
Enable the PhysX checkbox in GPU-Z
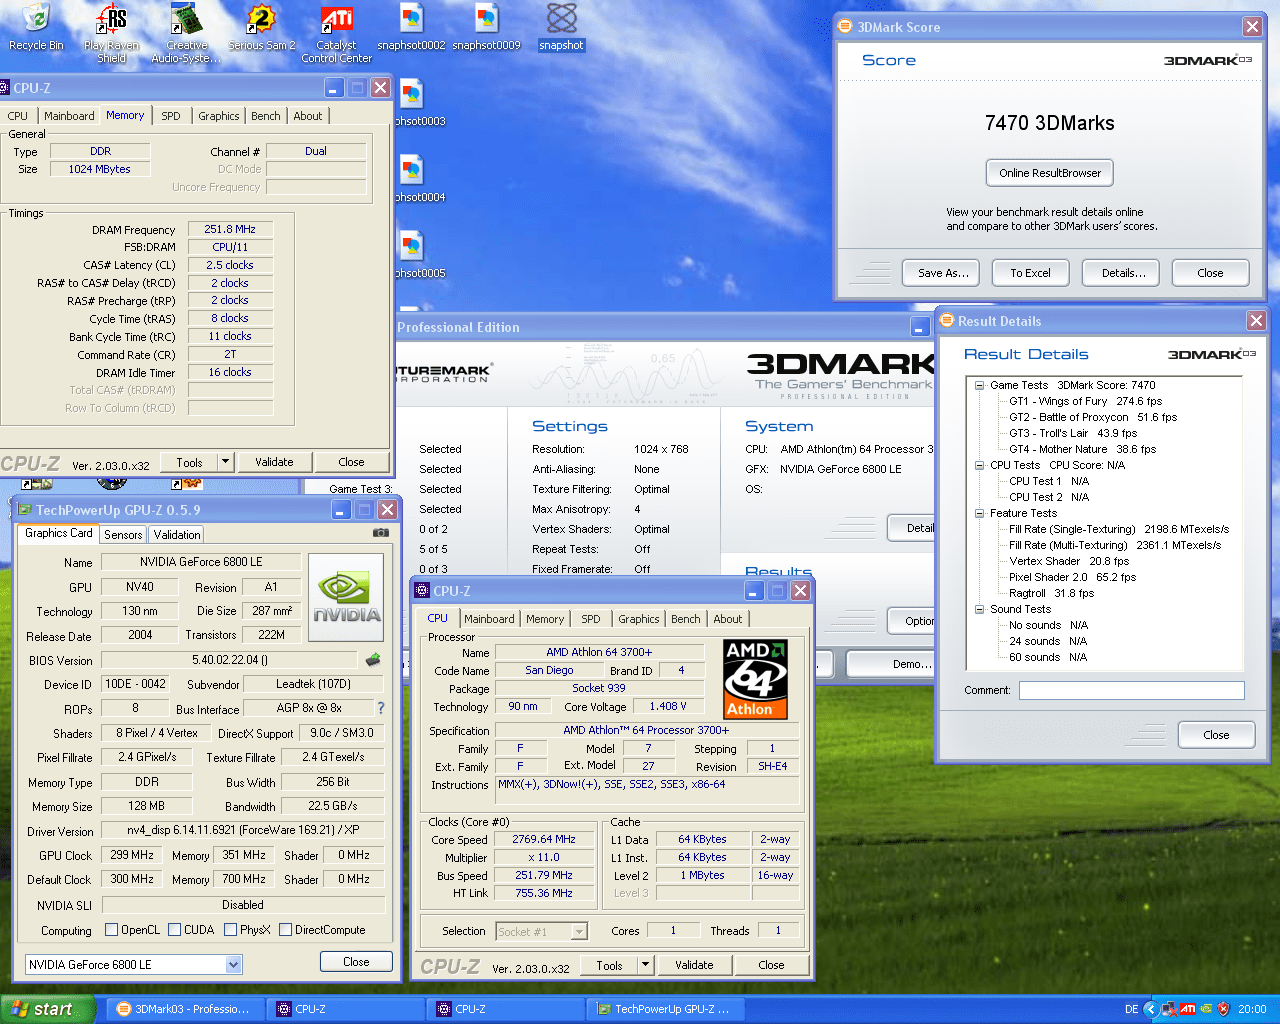[x=230, y=930]
